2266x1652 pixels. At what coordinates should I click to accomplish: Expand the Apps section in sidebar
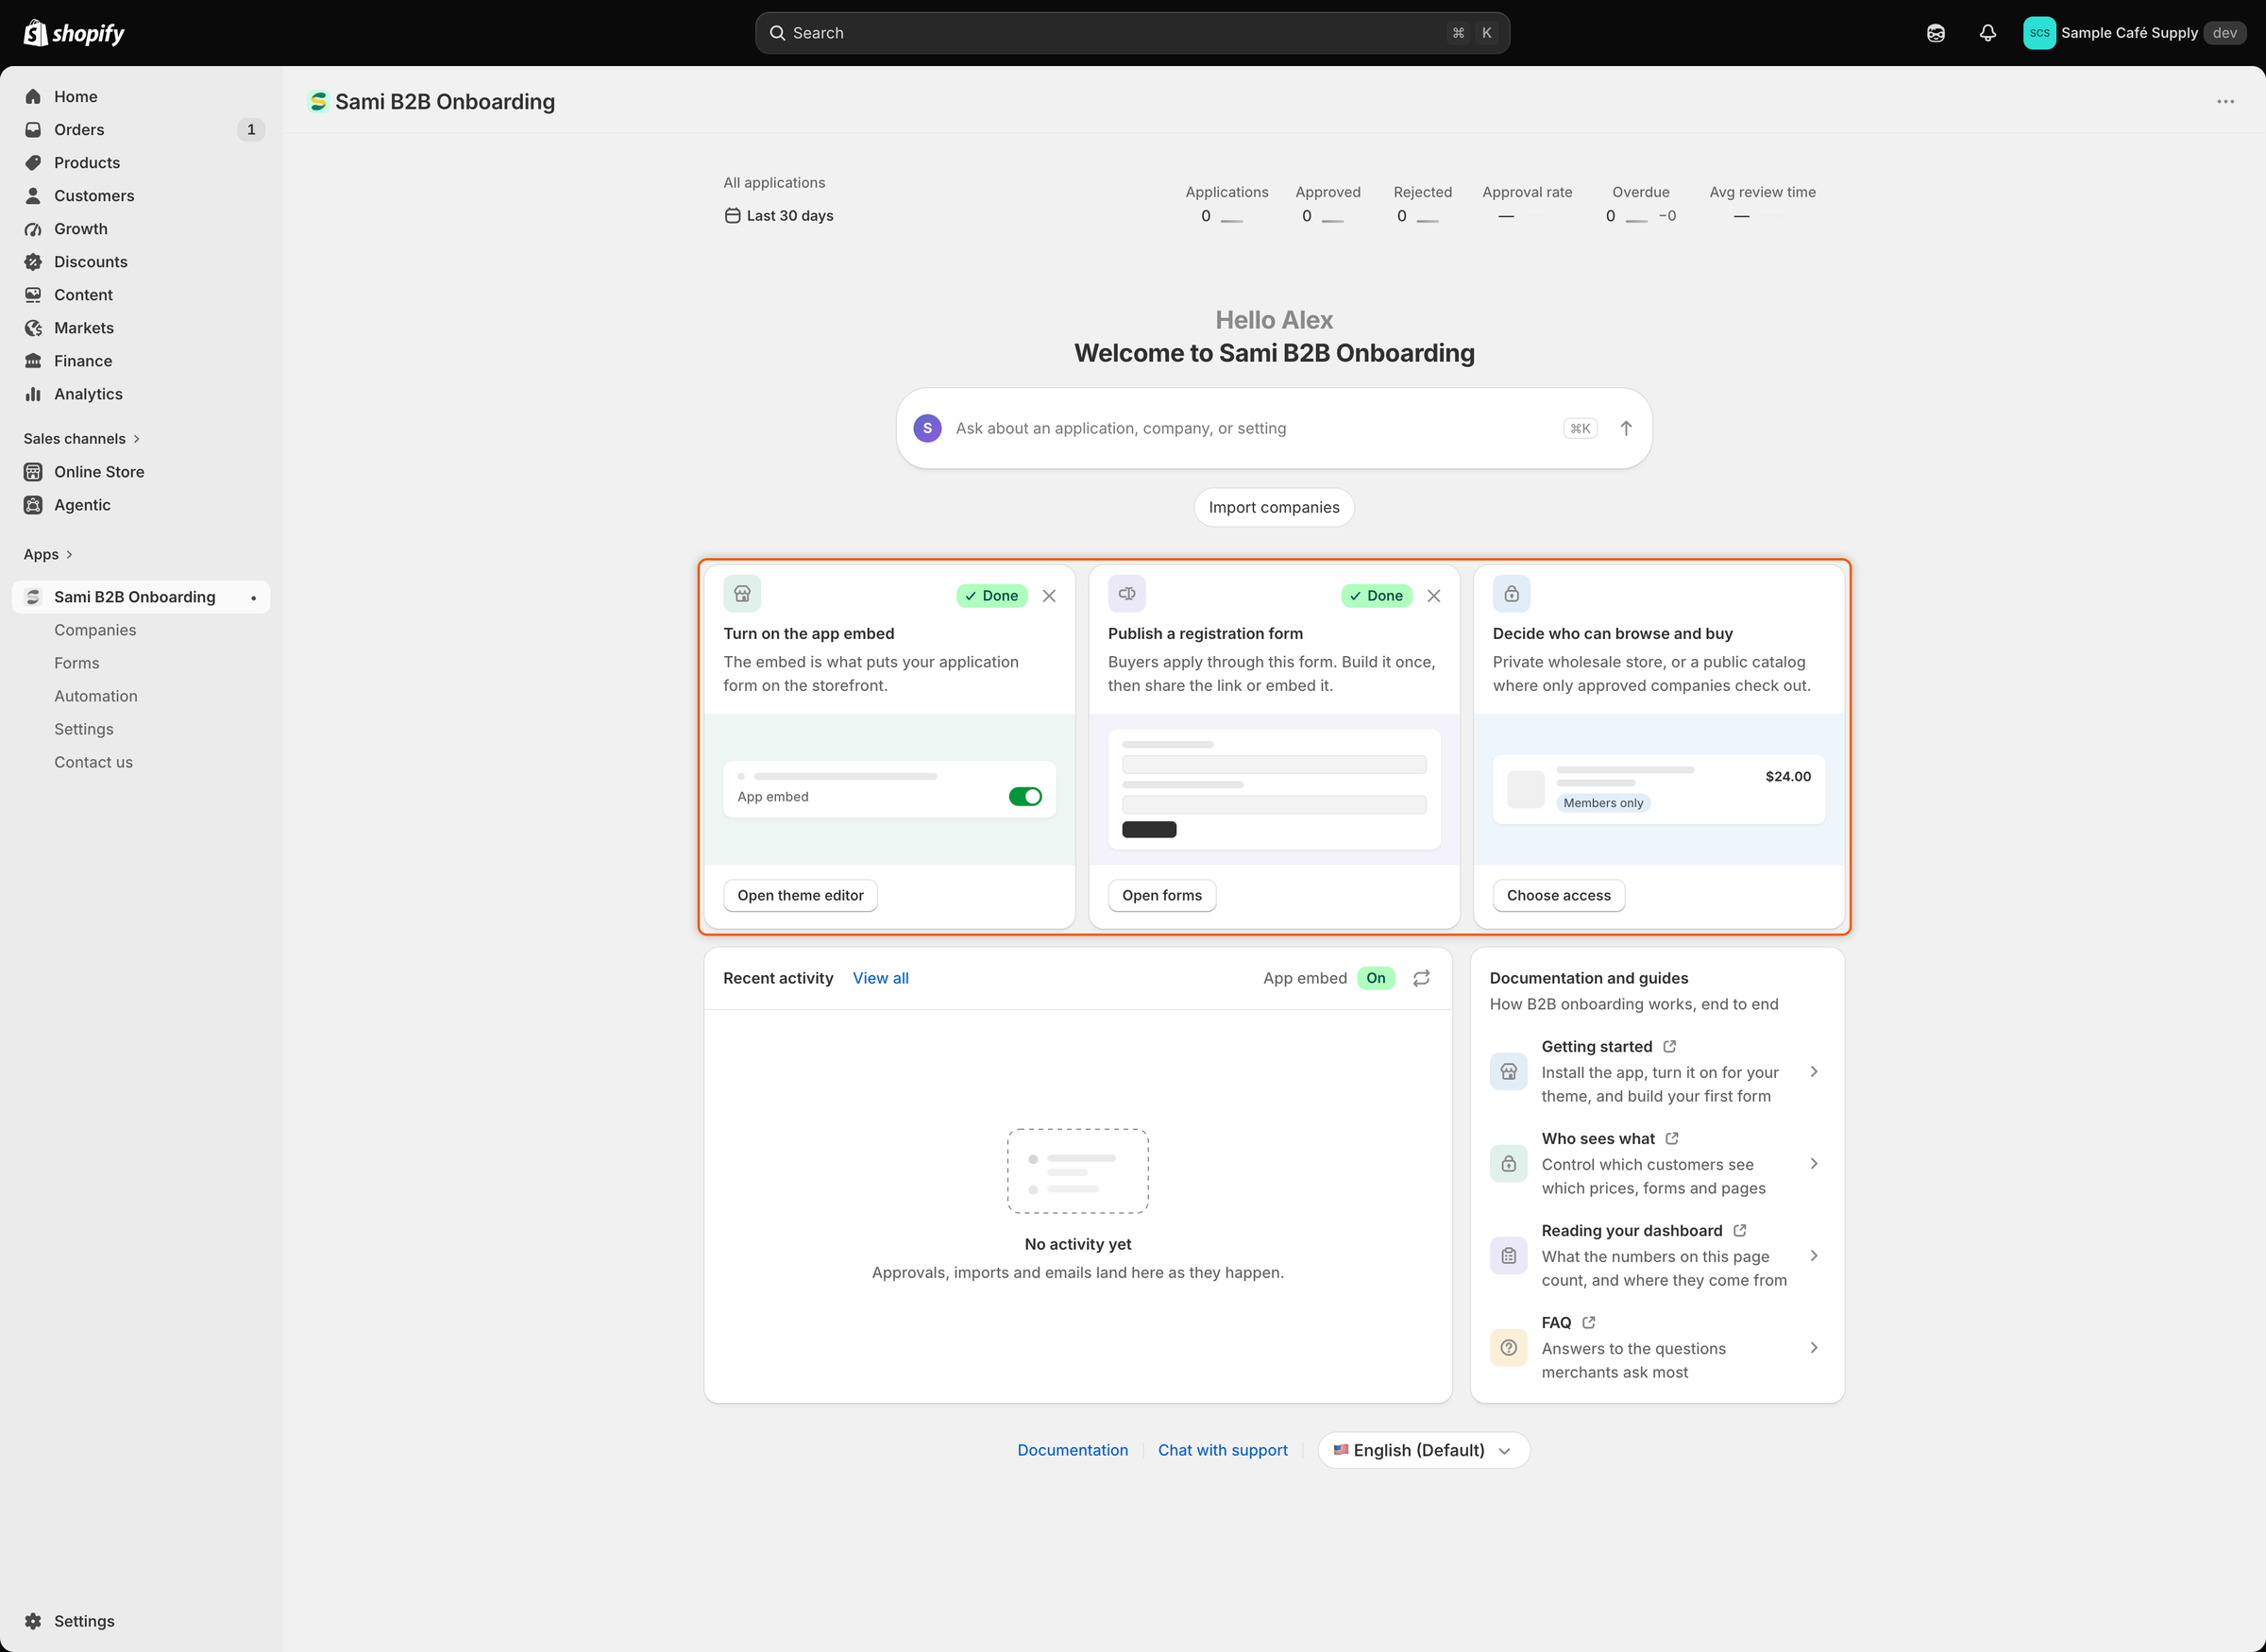click(x=48, y=554)
